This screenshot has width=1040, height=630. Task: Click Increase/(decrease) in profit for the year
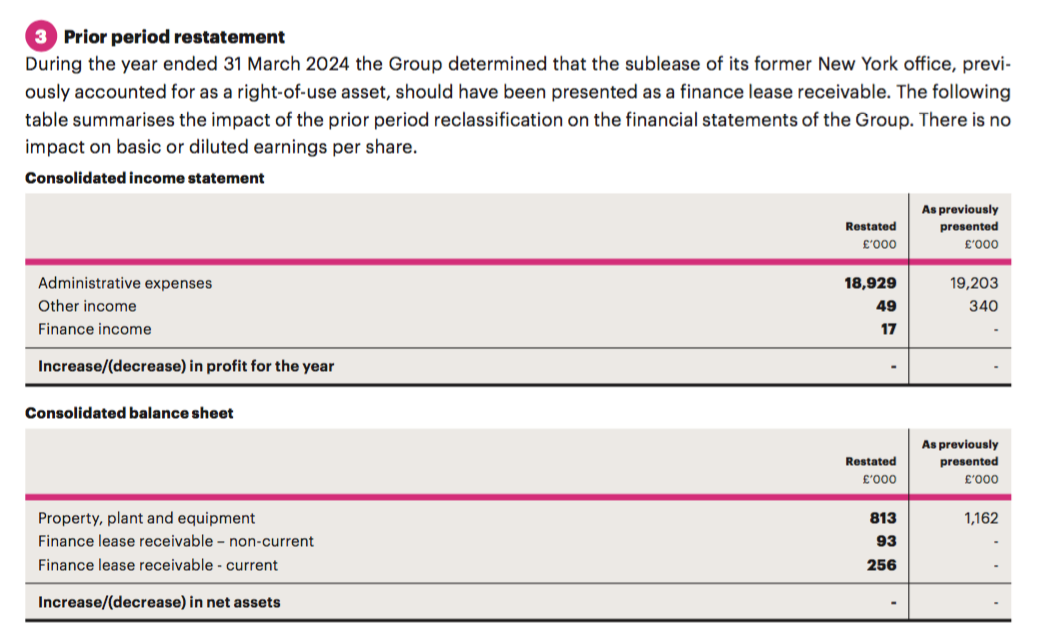(x=186, y=366)
